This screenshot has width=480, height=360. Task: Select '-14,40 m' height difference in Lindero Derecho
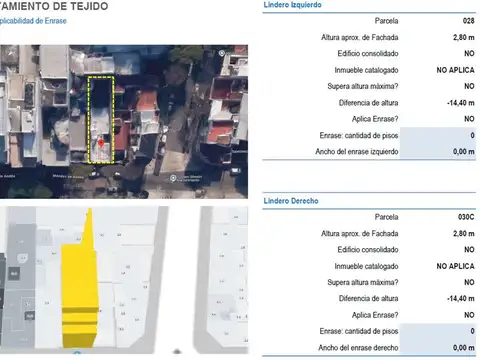tap(461, 298)
